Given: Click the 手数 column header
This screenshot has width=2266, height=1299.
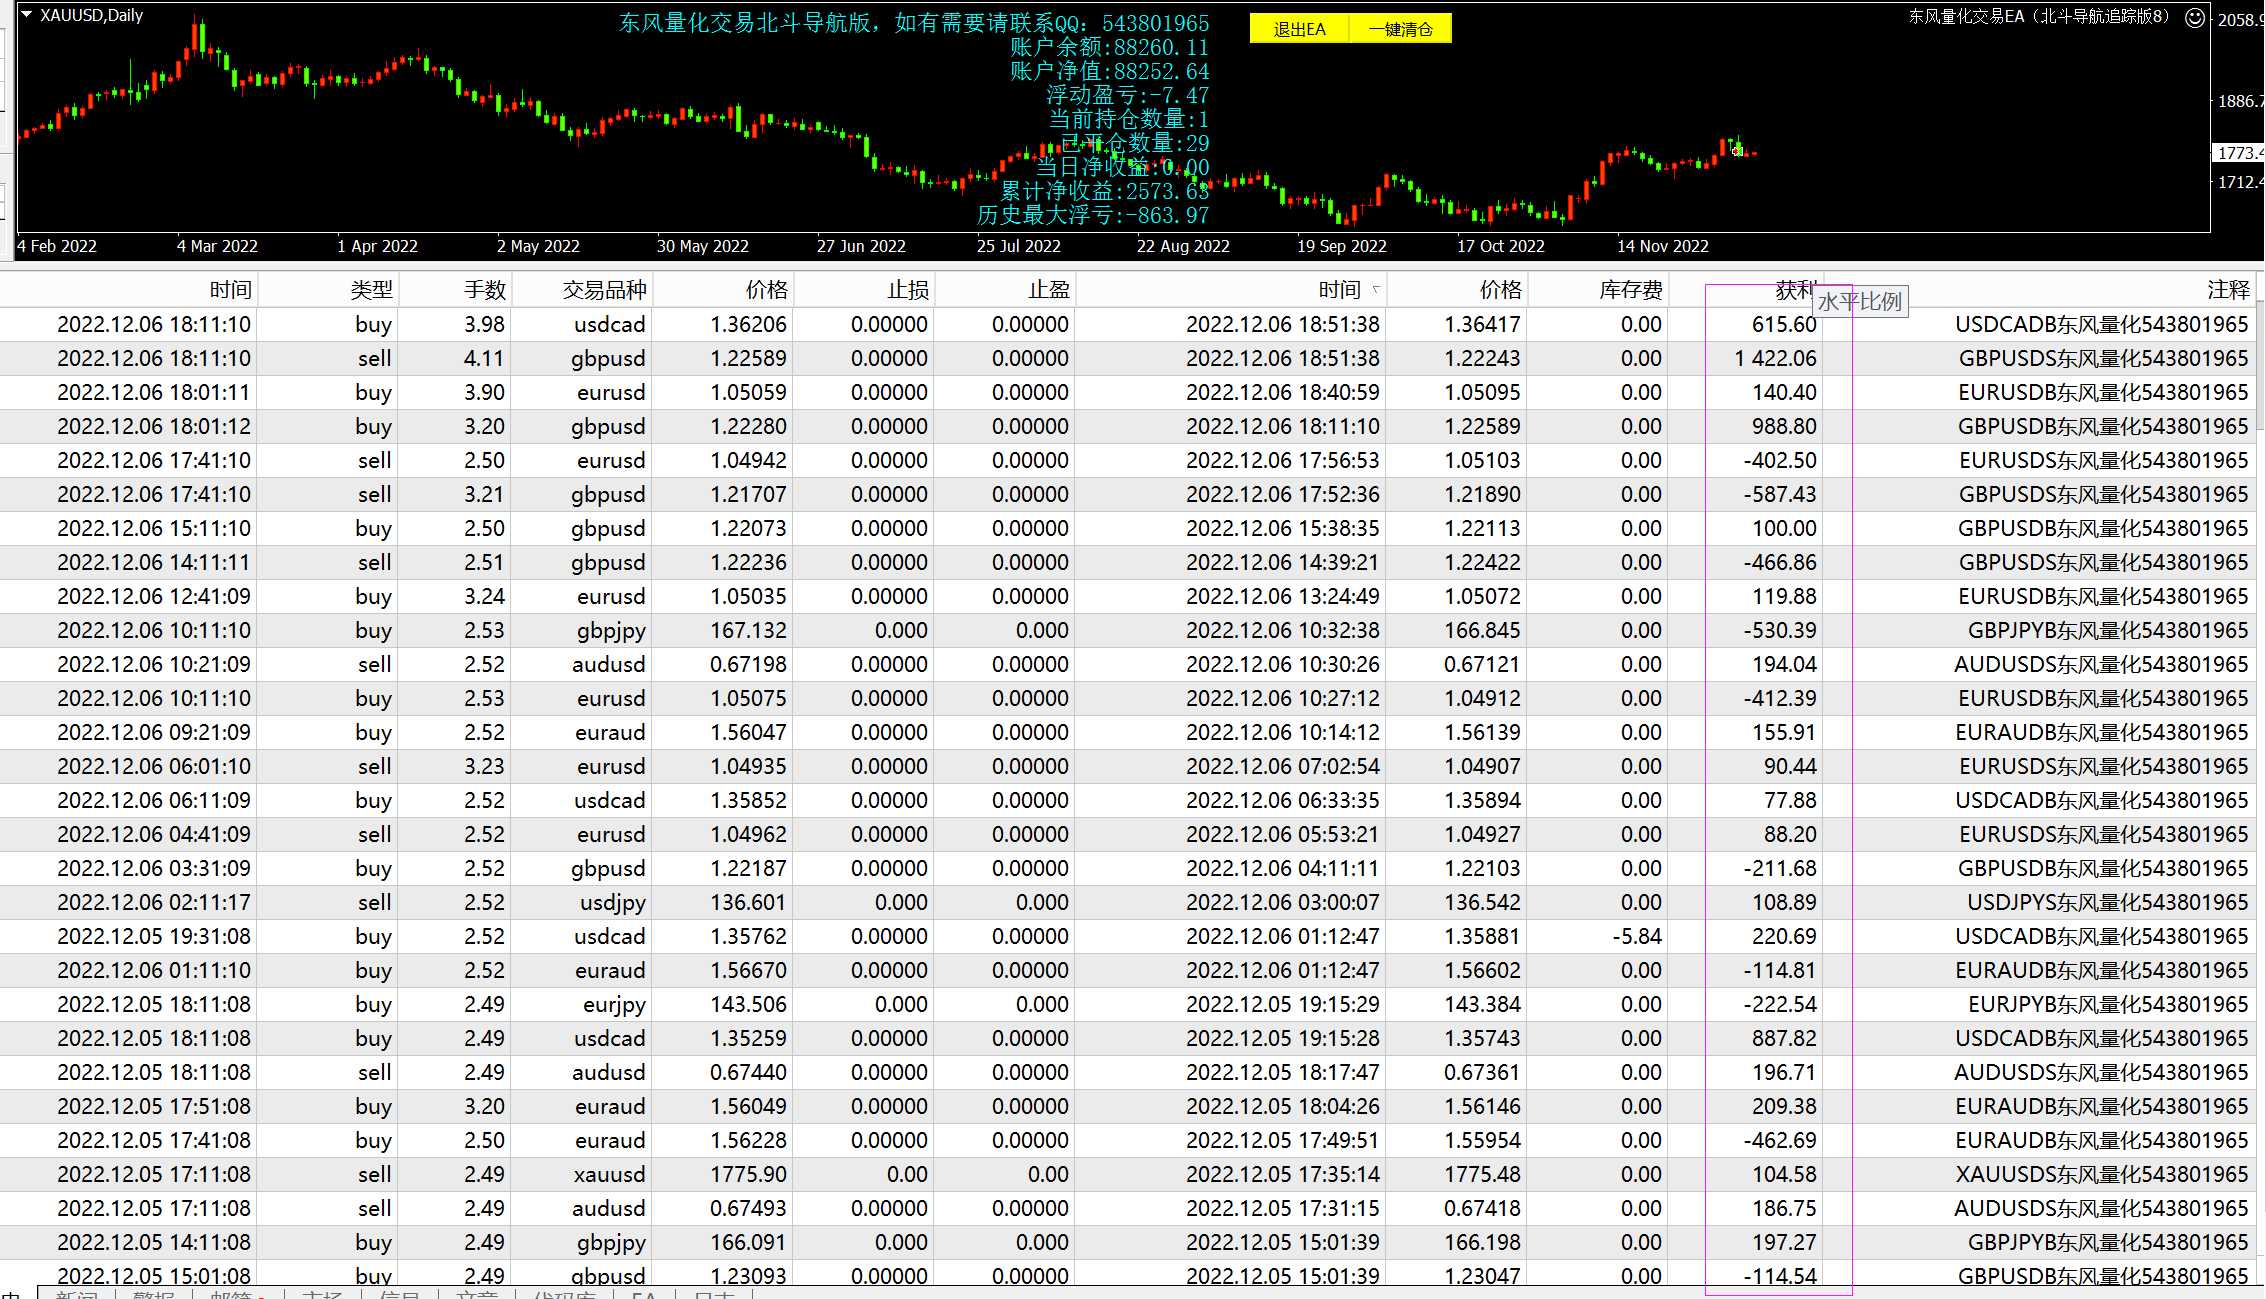Looking at the screenshot, I should click(x=456, y=290).
